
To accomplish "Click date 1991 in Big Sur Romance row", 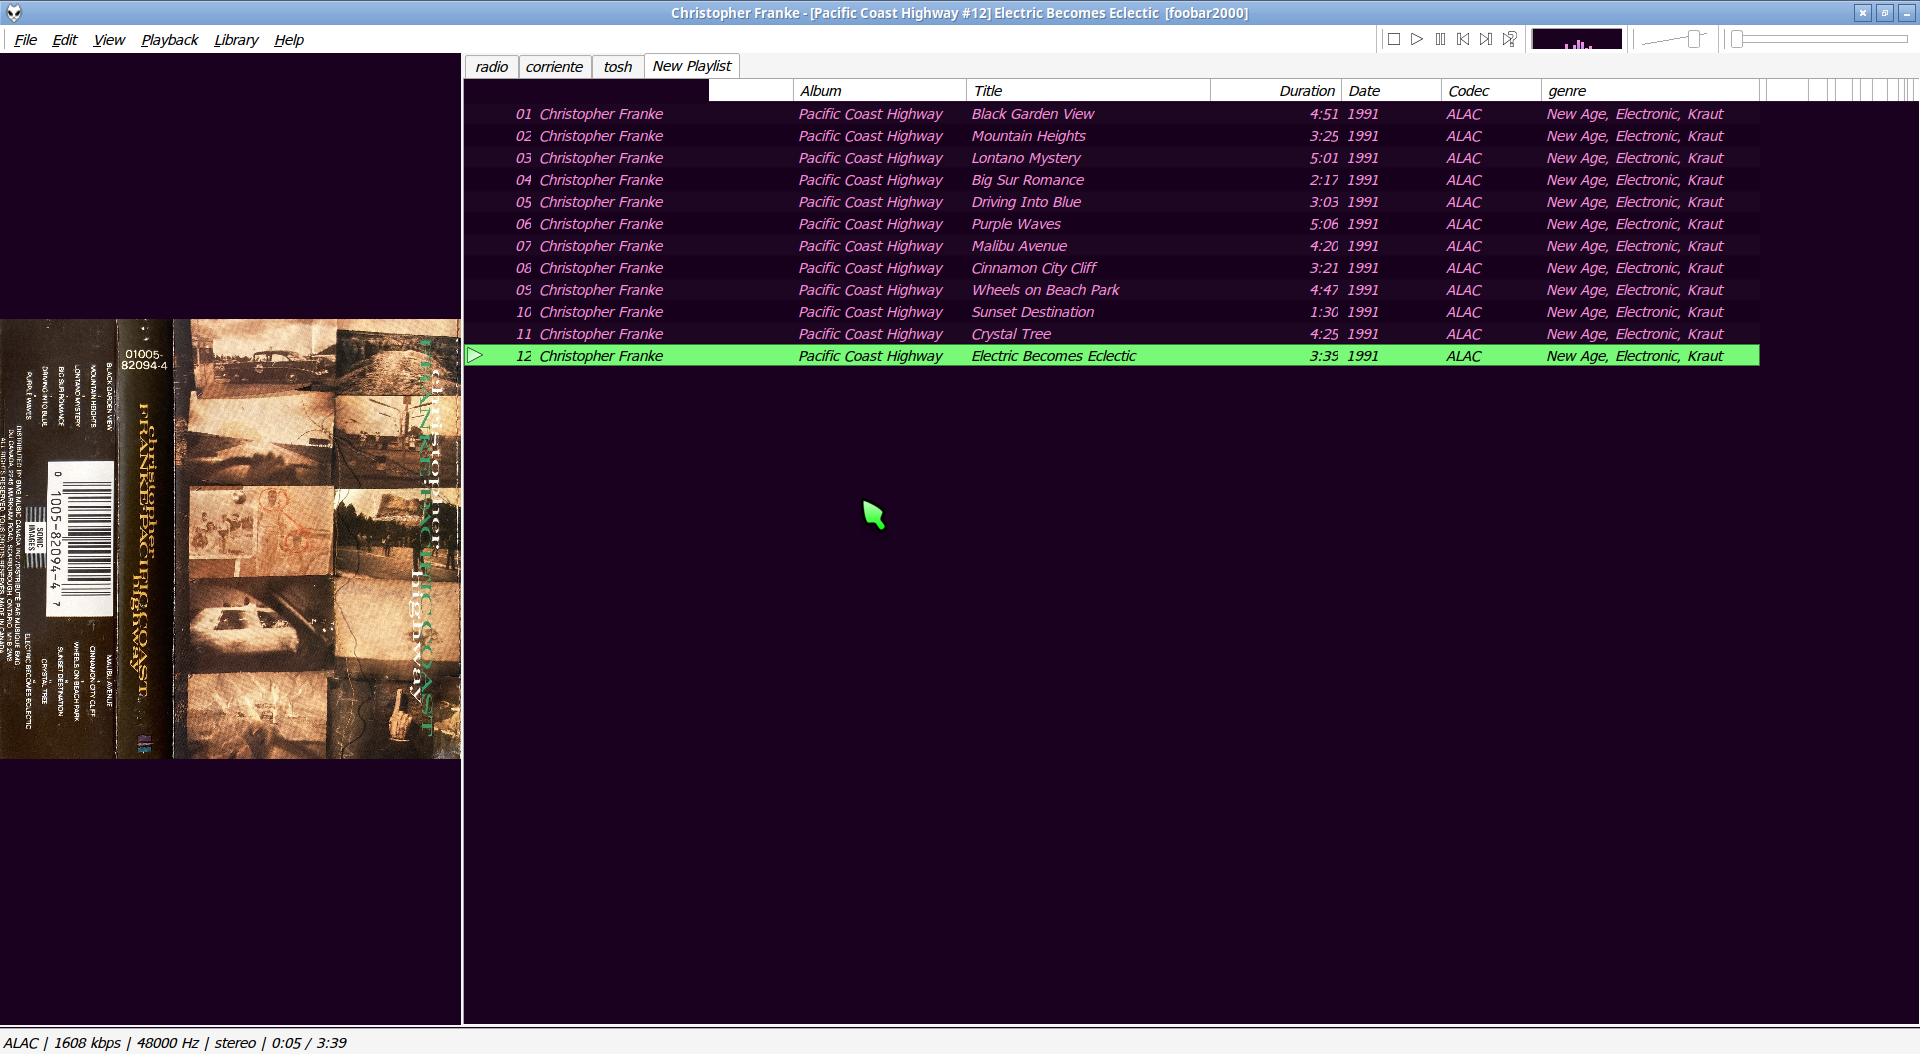I will coord(1362,180).
